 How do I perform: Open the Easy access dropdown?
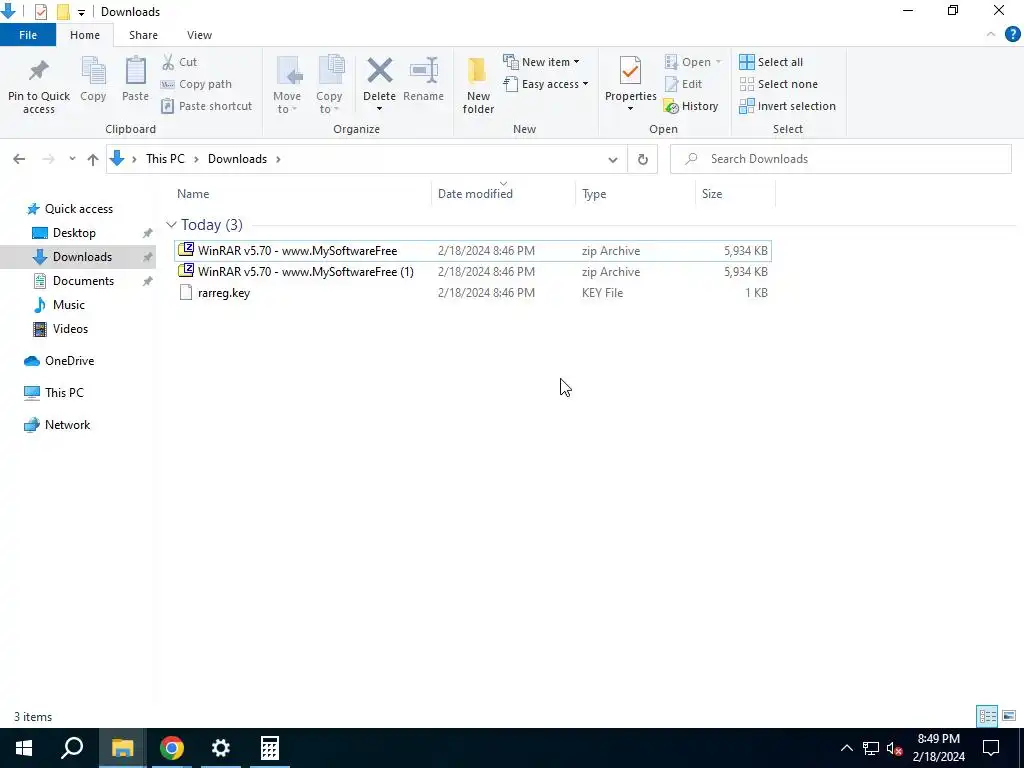point(546,84)
